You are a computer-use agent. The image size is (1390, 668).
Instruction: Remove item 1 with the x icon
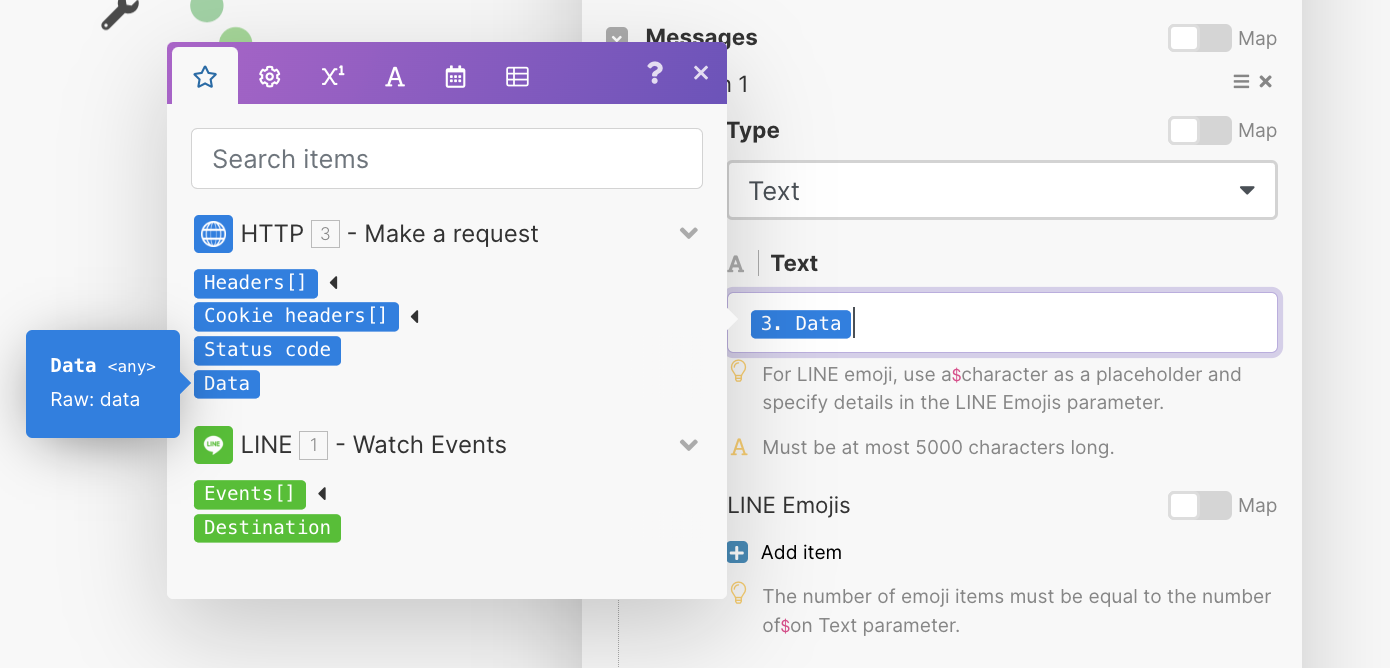1265,82
